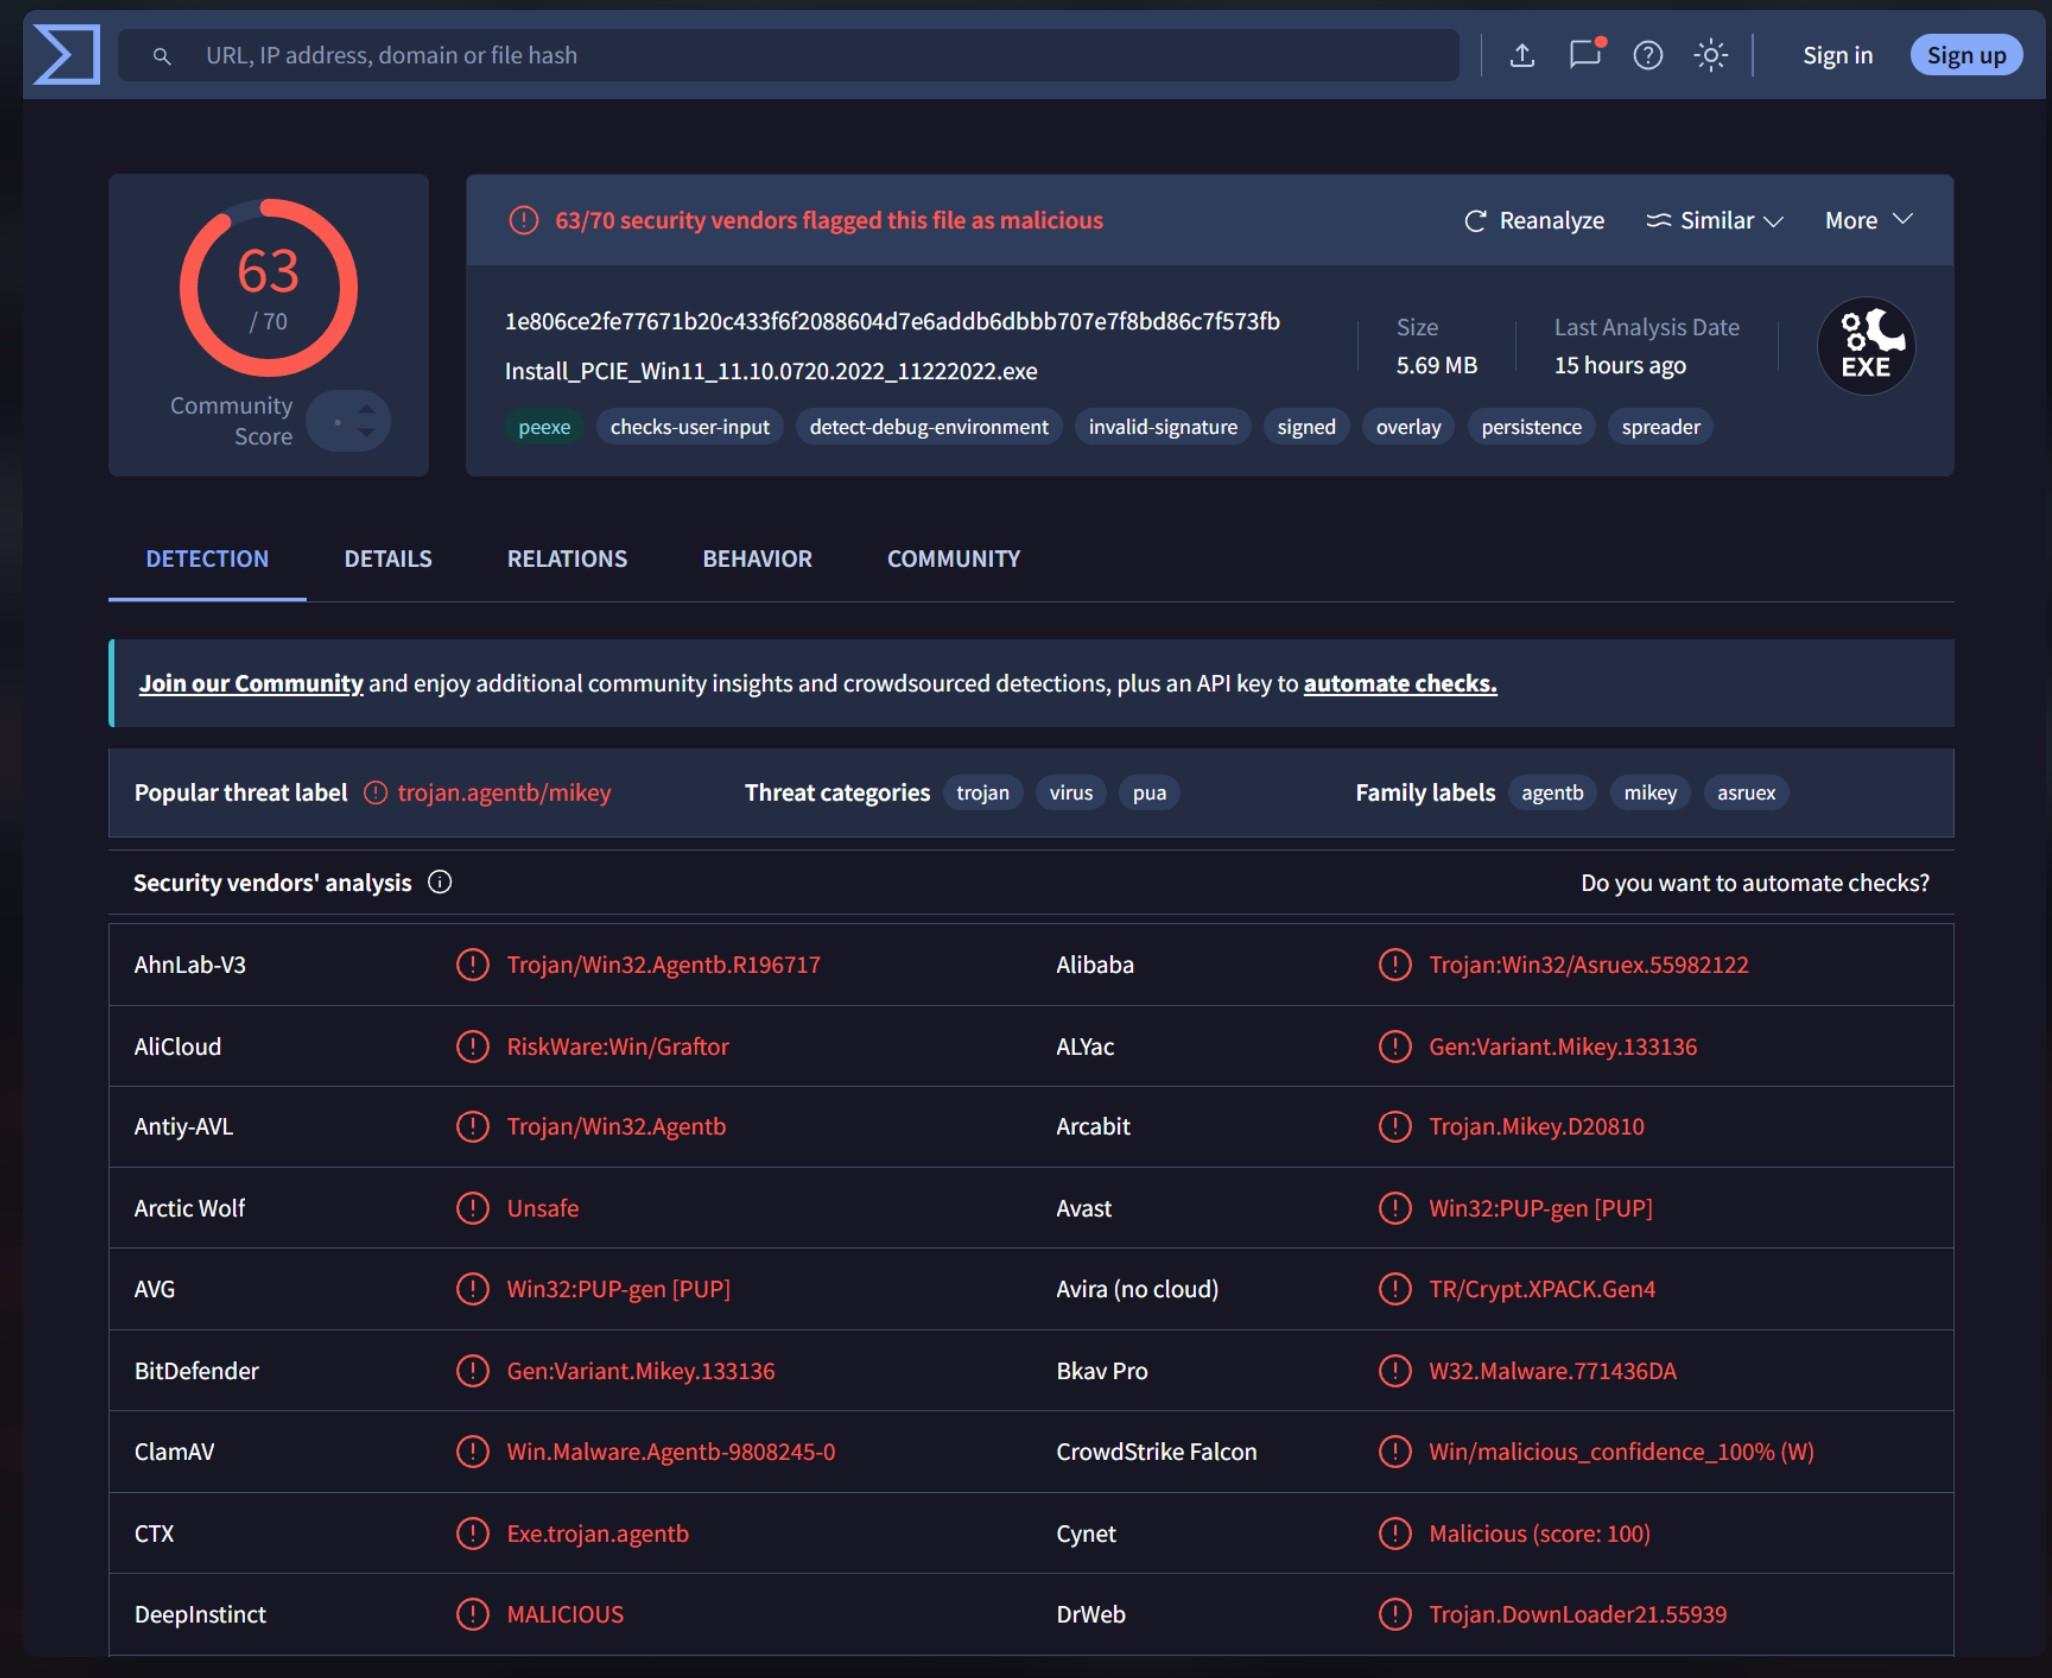
Task: Click the trojan threat category chip
Action: [983, 793]
